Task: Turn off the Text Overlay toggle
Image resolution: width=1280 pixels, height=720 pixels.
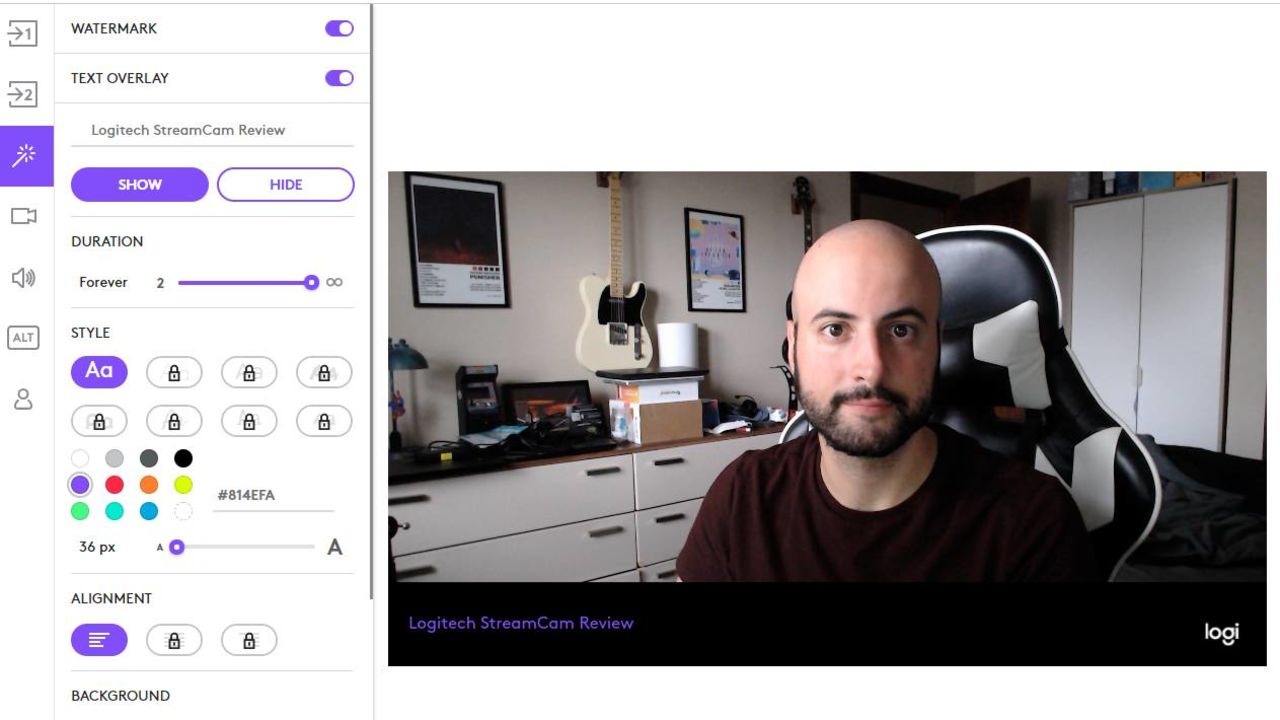Action: pos(340,78)
